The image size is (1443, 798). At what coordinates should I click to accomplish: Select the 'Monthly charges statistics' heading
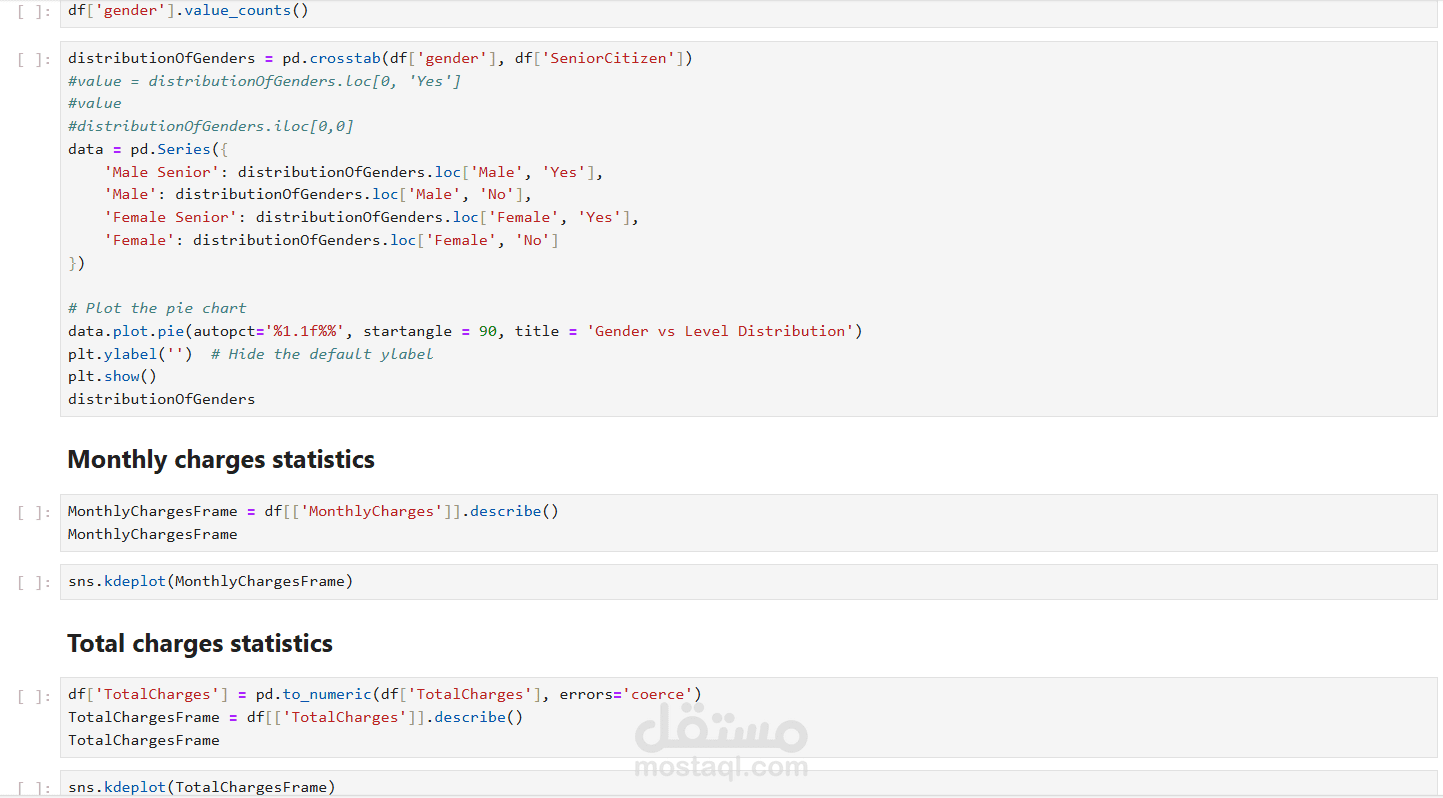pos(221,460)
